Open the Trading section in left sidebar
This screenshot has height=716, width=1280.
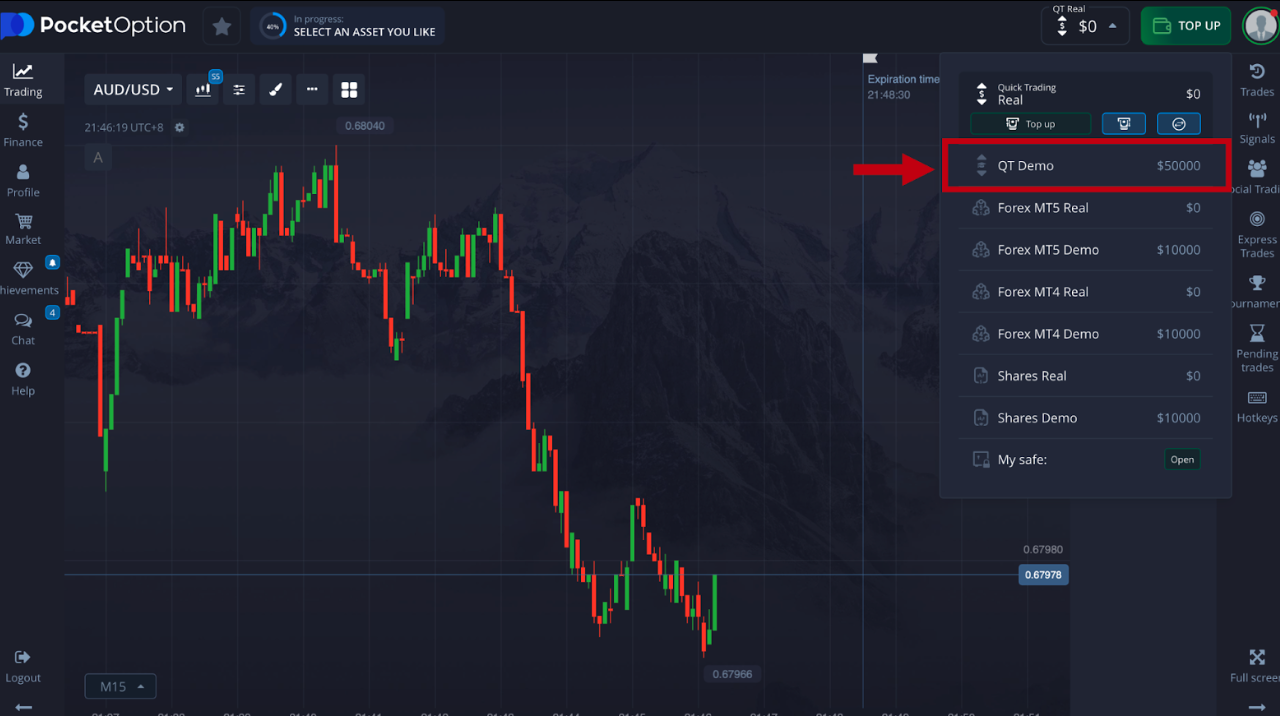point(23,80)
